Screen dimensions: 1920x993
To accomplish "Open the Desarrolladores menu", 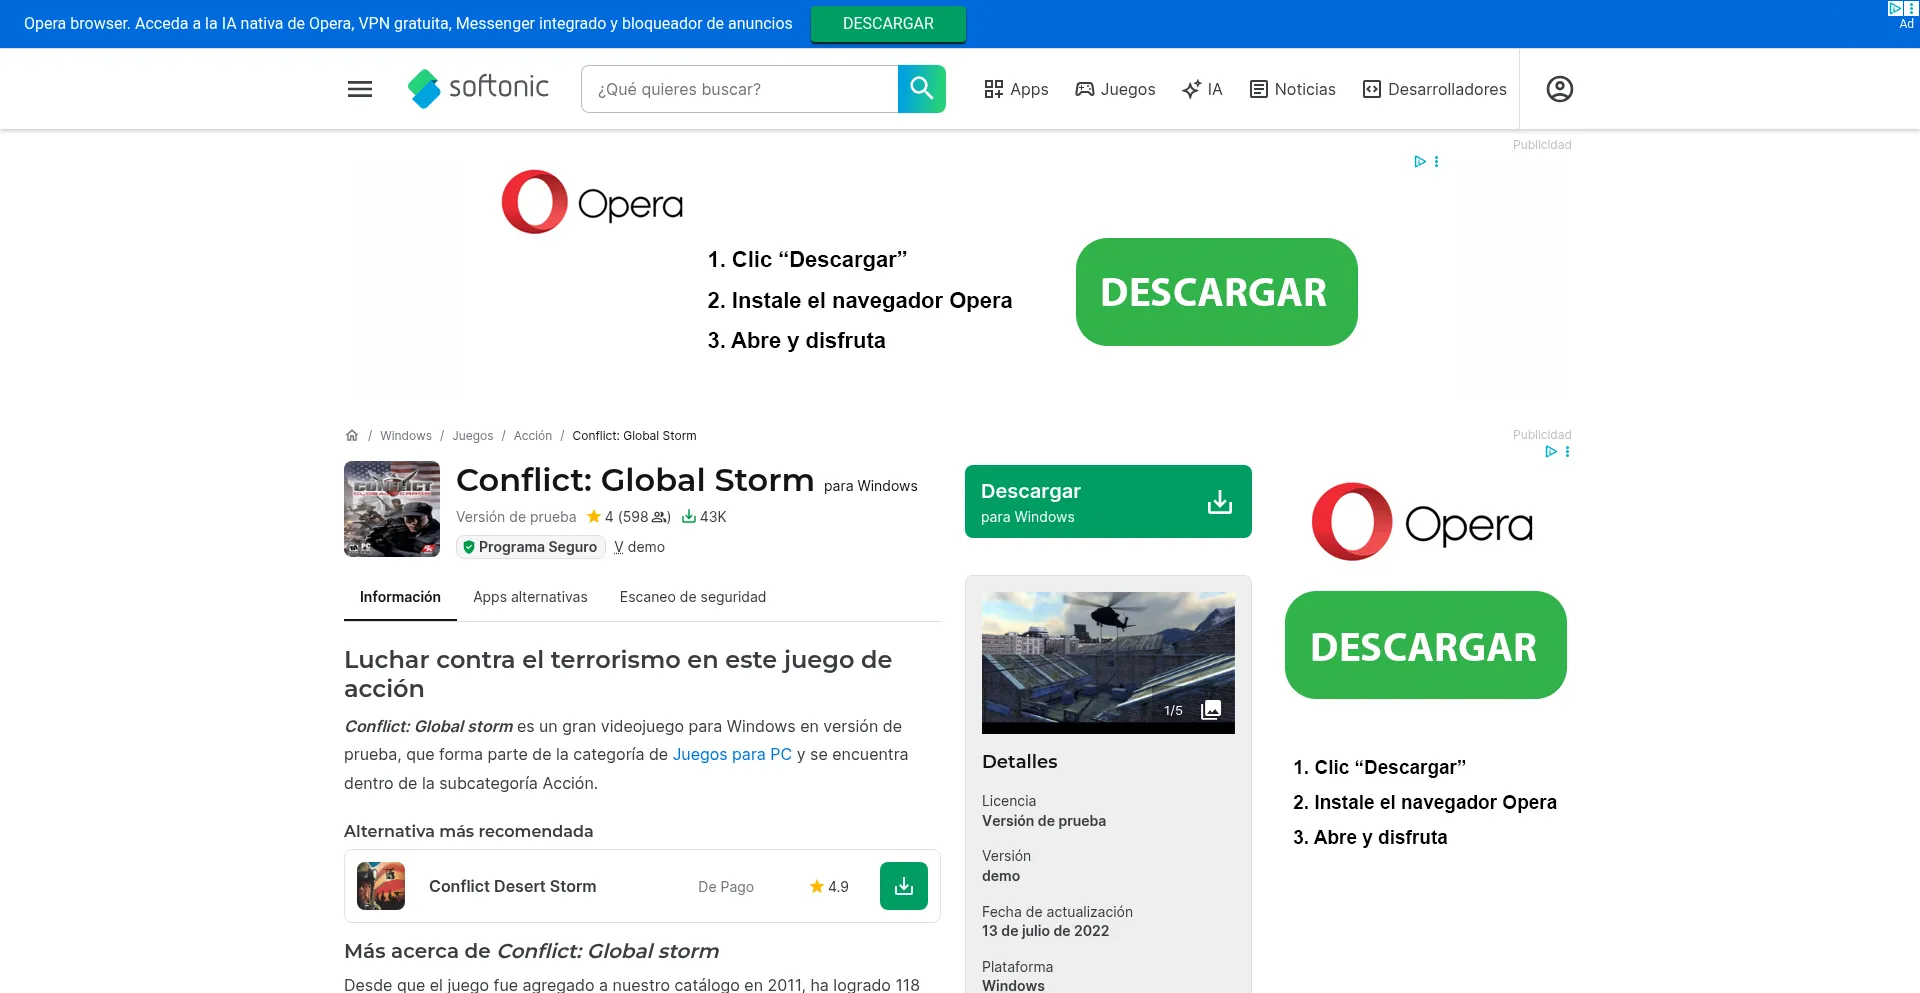I will (1435, 89).
